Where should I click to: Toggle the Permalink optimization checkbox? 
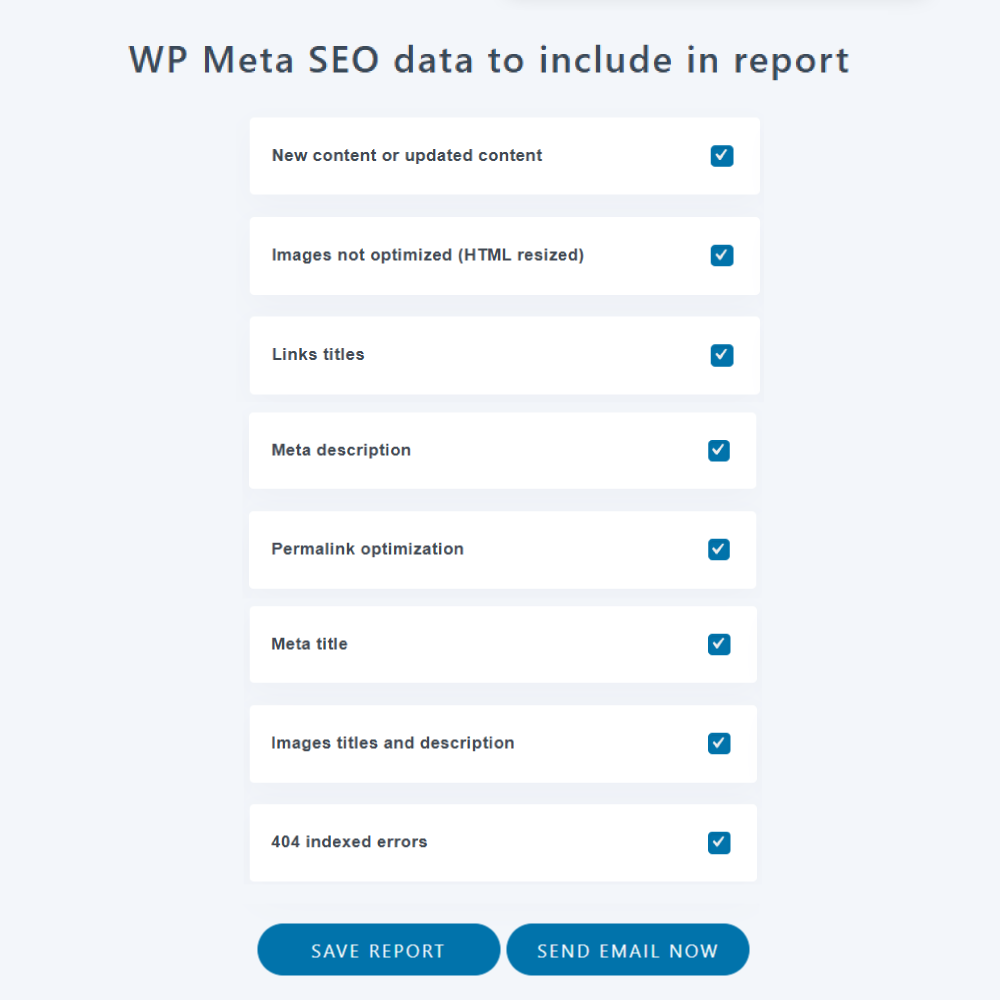point(719,549)
